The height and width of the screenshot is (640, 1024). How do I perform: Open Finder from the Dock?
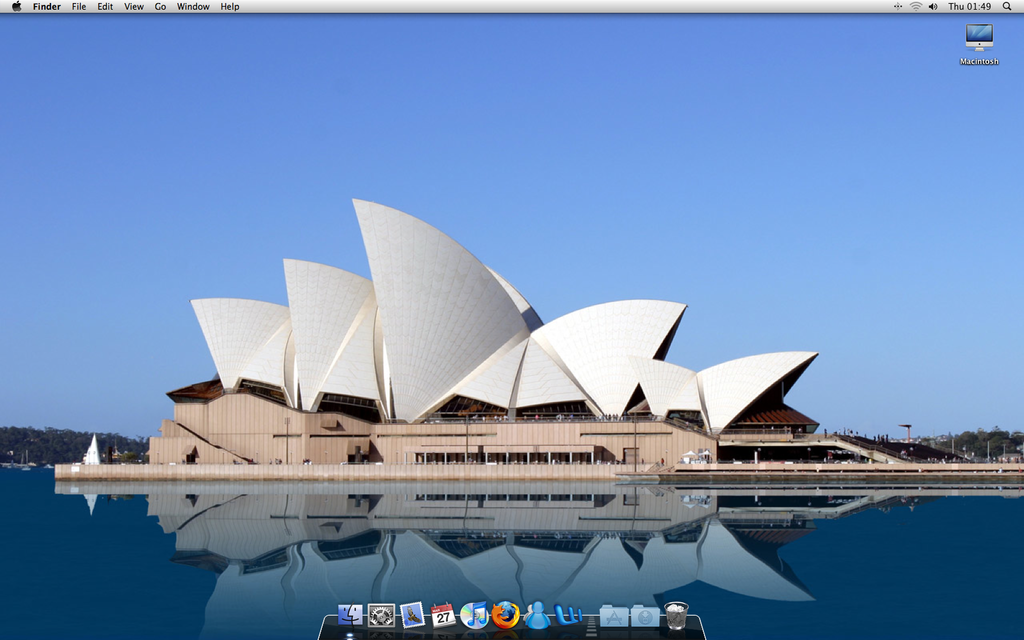click(x=350, y=615)
